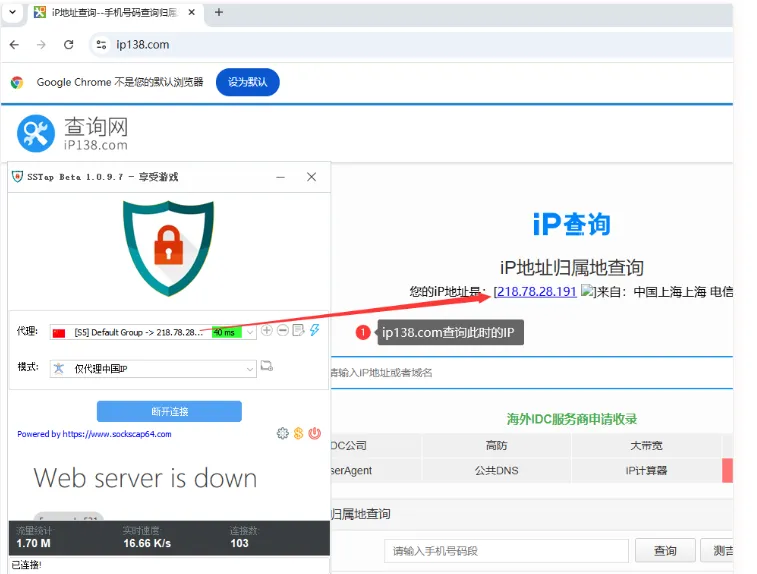Select the iP地址查询 browser tab
The height and width of the screenshot is (574, 757).
[x=115, y=13]
